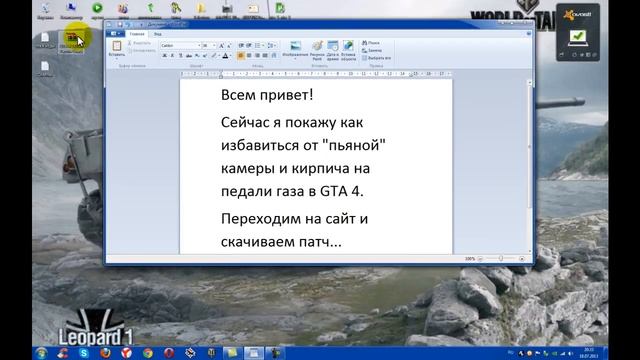Viewport: 640px width, 360px height.
Task: Click the Cut (Вырезать) command
Action: pyautogui.click(x=139, y=43)
